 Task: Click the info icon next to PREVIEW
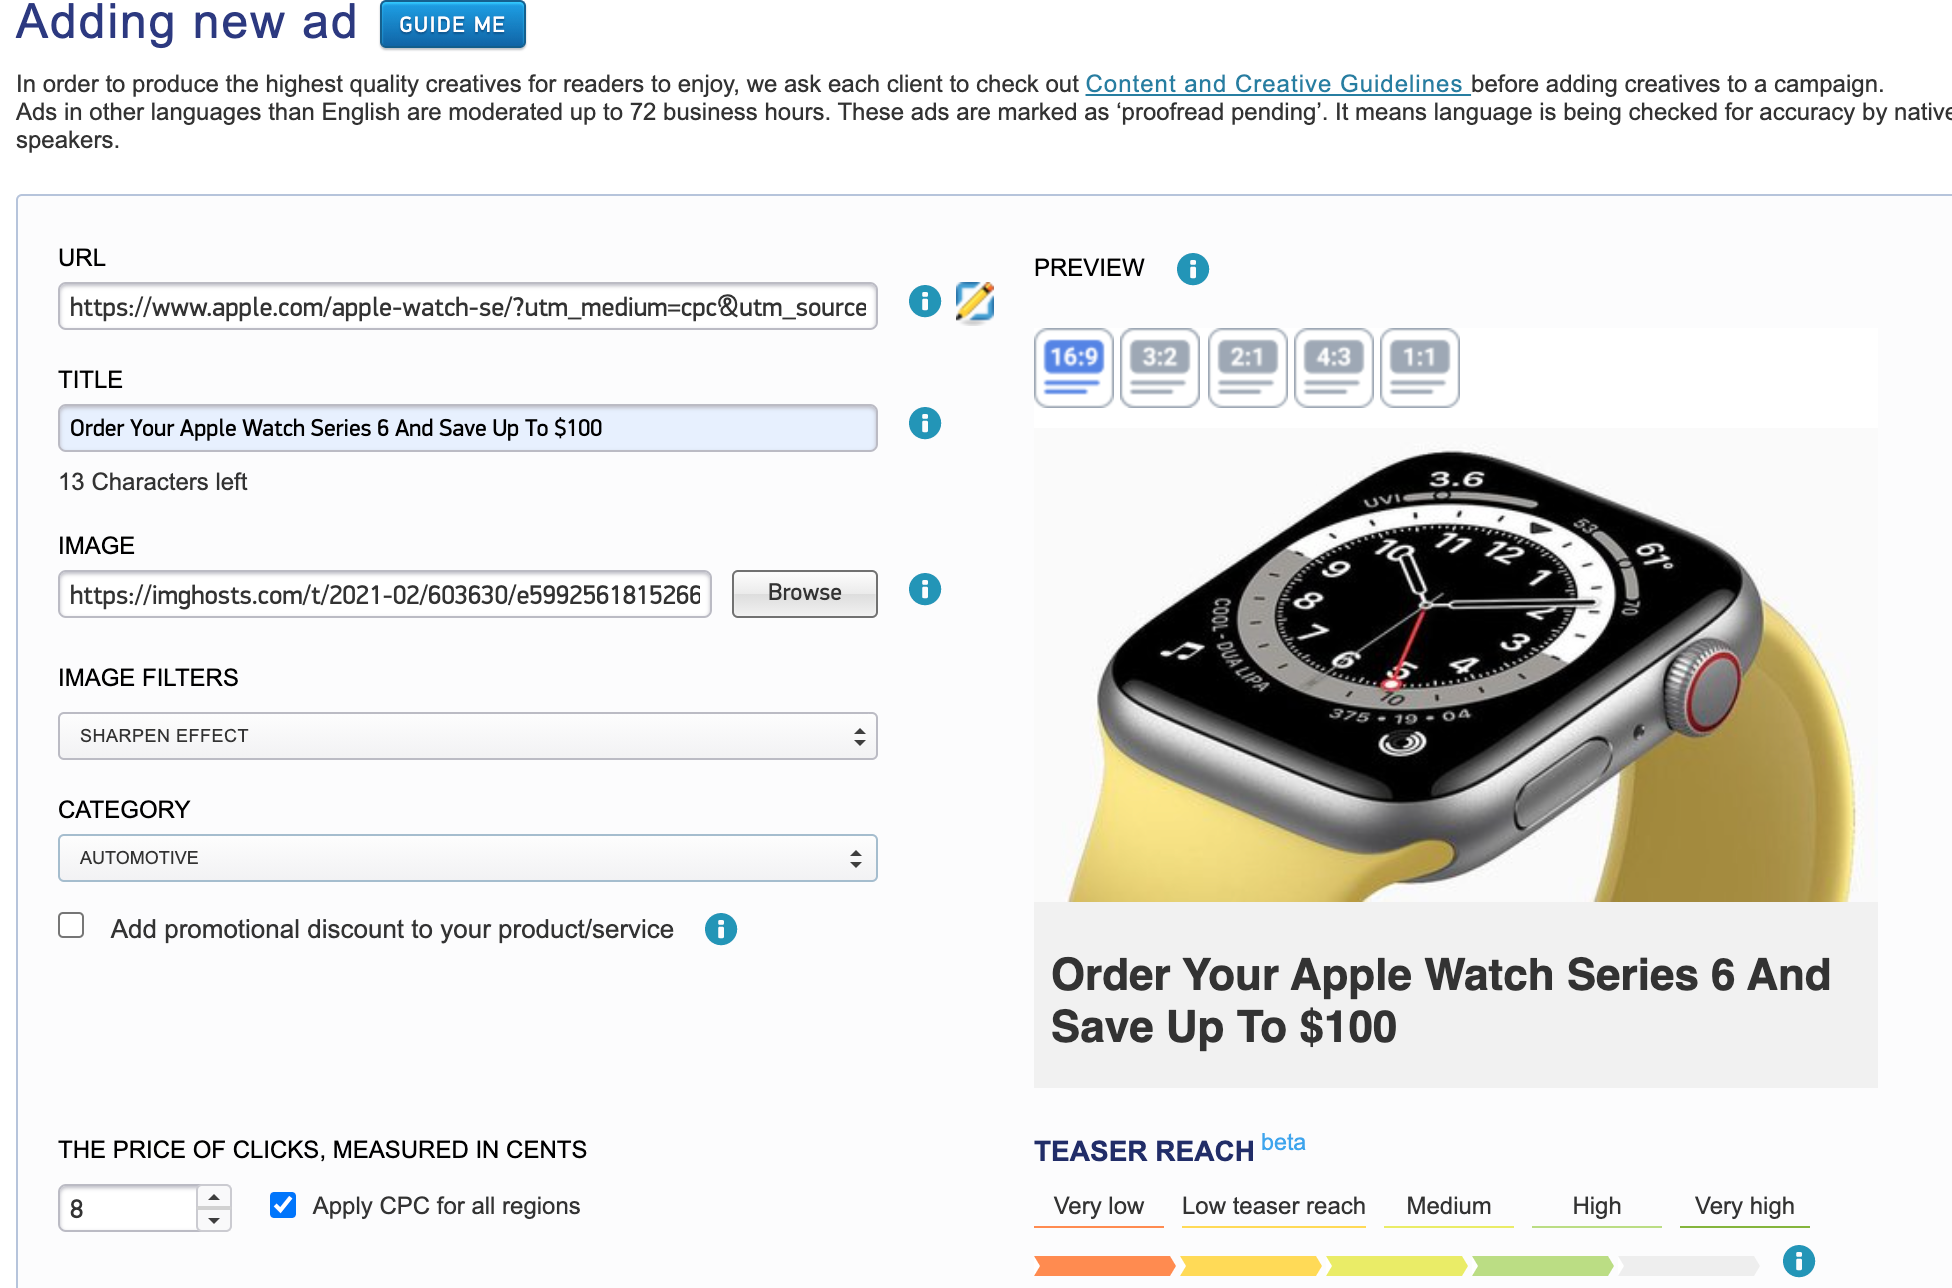pos(1193,268)
